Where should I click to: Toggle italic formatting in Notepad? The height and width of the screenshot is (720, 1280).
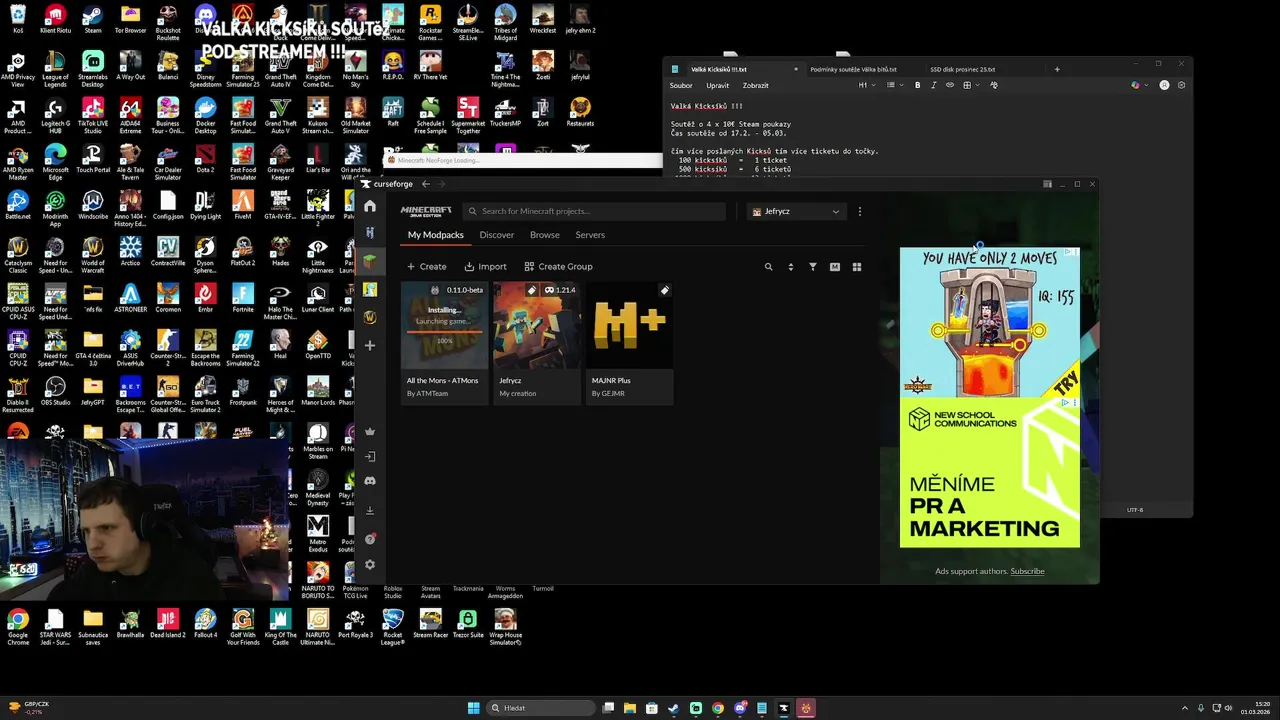(934, 86)
